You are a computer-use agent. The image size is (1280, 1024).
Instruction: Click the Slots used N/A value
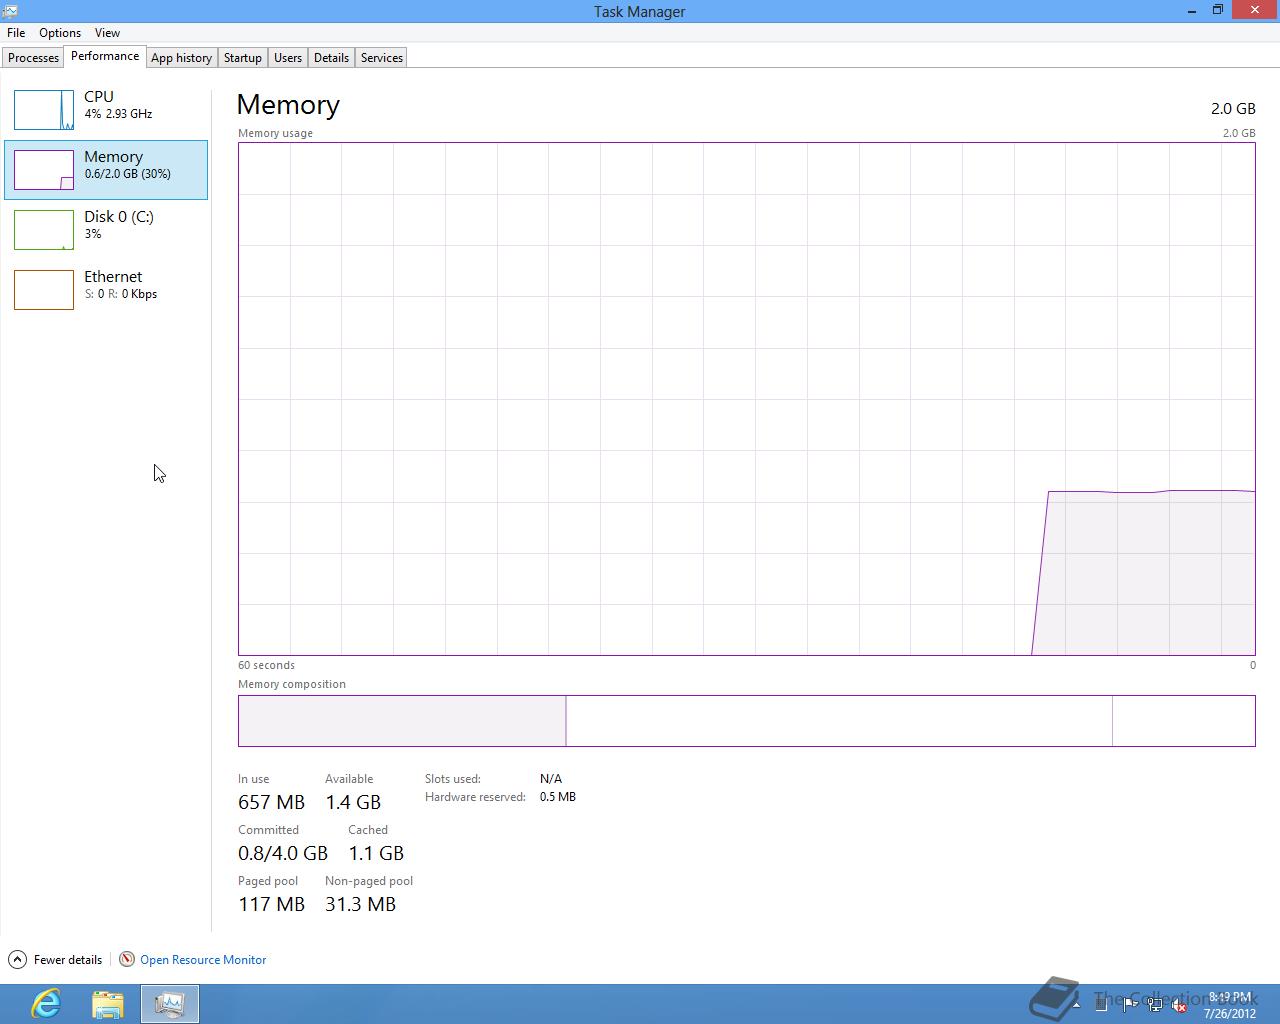click(x=550, y=778)
